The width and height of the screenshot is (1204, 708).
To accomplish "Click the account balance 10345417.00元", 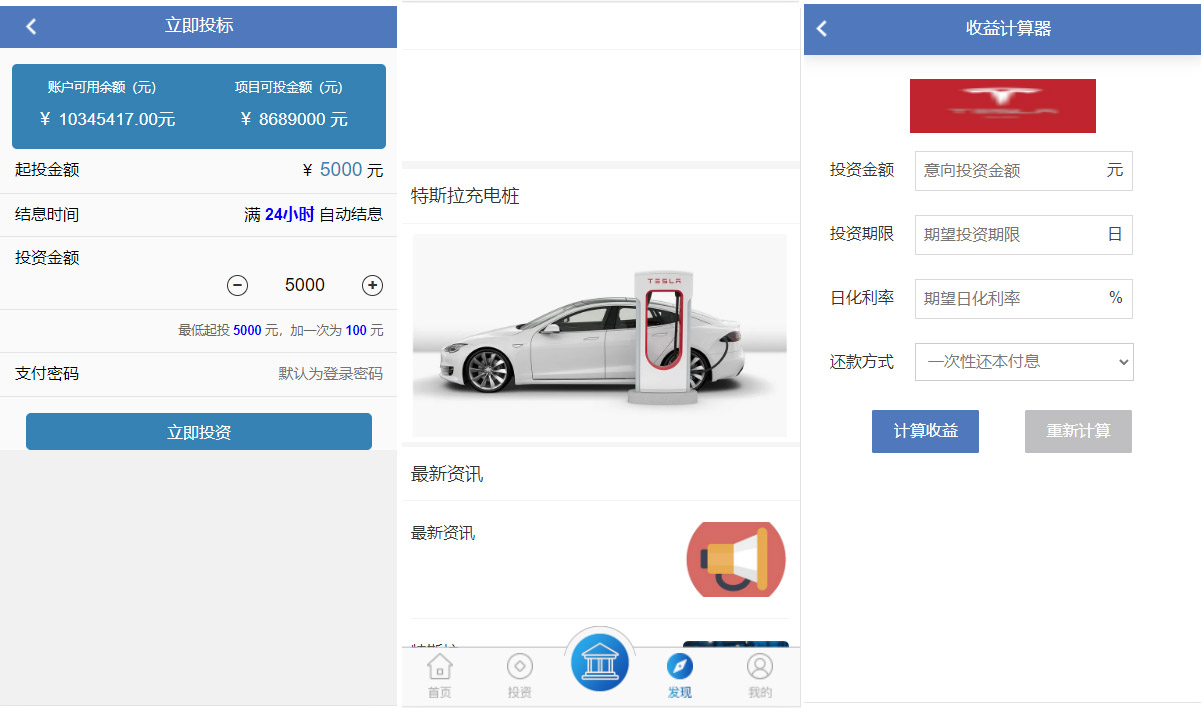I will pyautogui.click(x=108, y=119).
